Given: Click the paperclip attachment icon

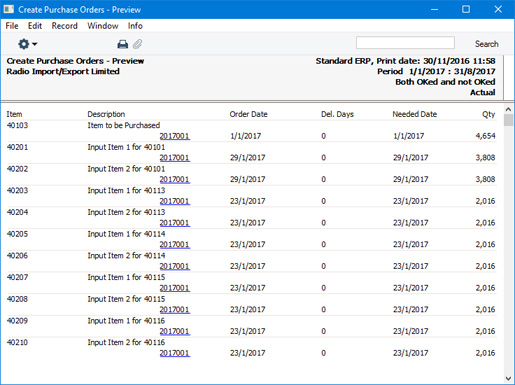Looking at the screenshot, I should click(x=137, y=44).
